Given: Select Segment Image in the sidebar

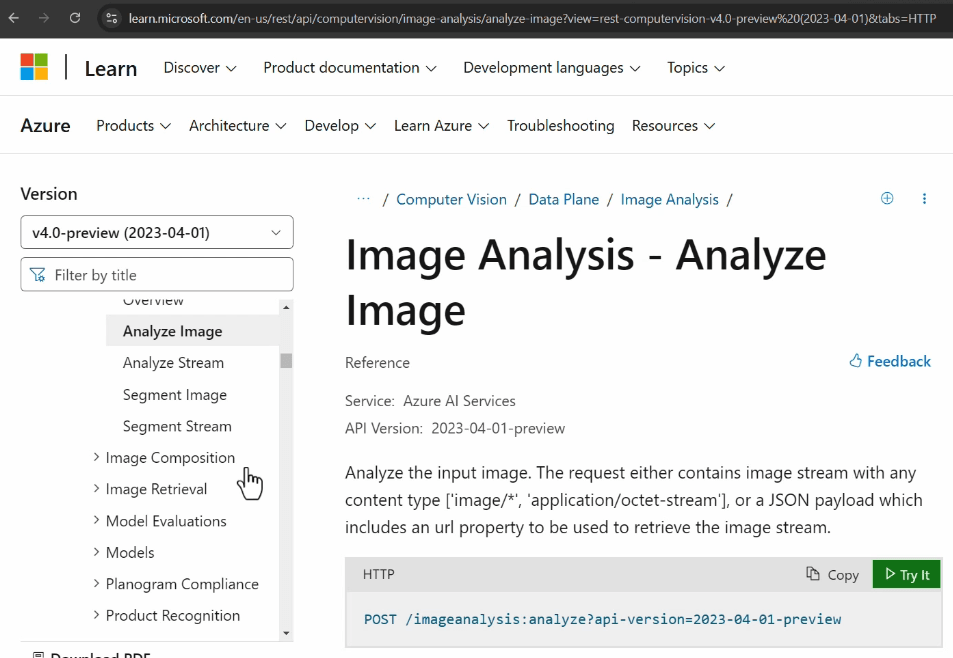Looking at the screenshot, I should pyautogui.click(x=174, y=395).
